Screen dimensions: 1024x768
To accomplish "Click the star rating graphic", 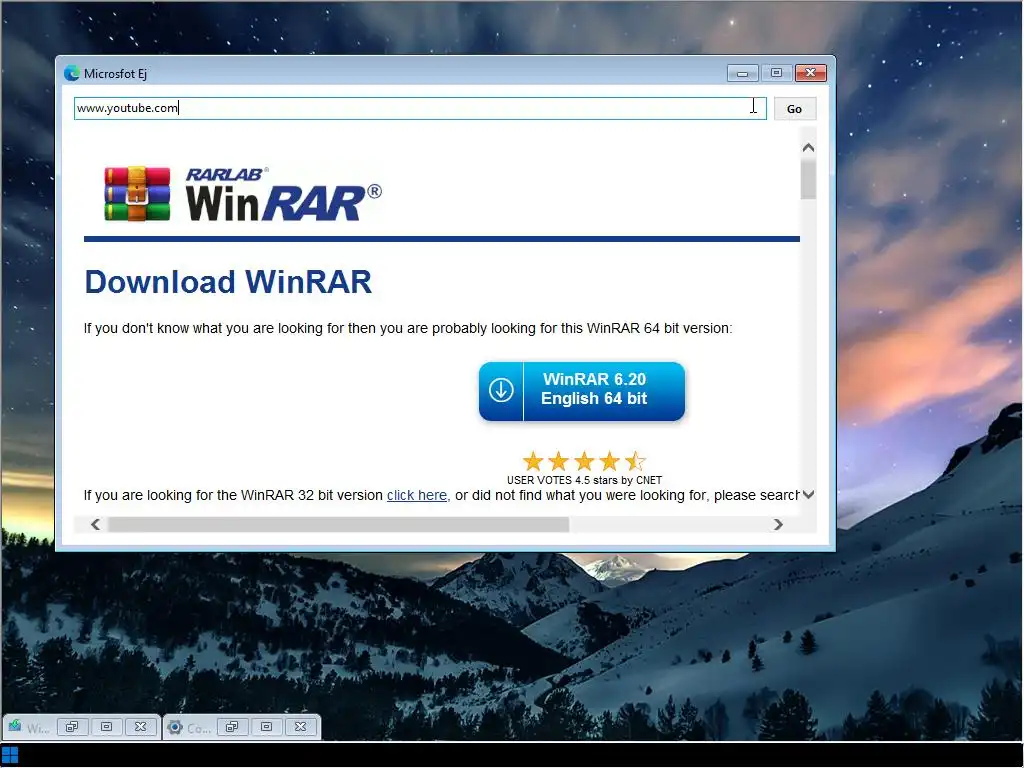I will click(584, 461).
